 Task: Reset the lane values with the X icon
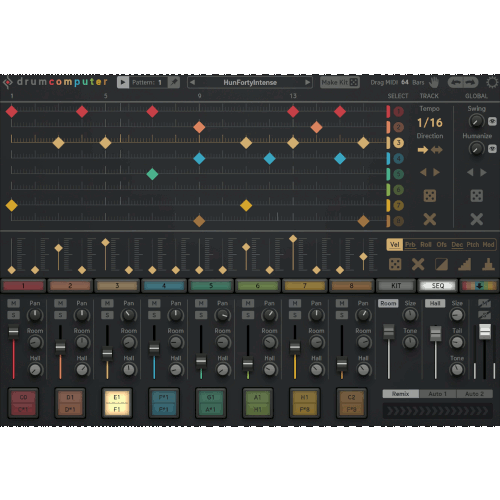[418, 264]
